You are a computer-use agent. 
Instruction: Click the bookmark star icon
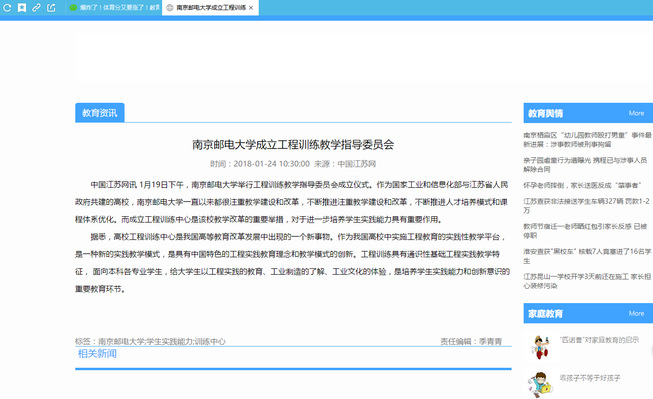pyautogui.click(x=22, y=7)
